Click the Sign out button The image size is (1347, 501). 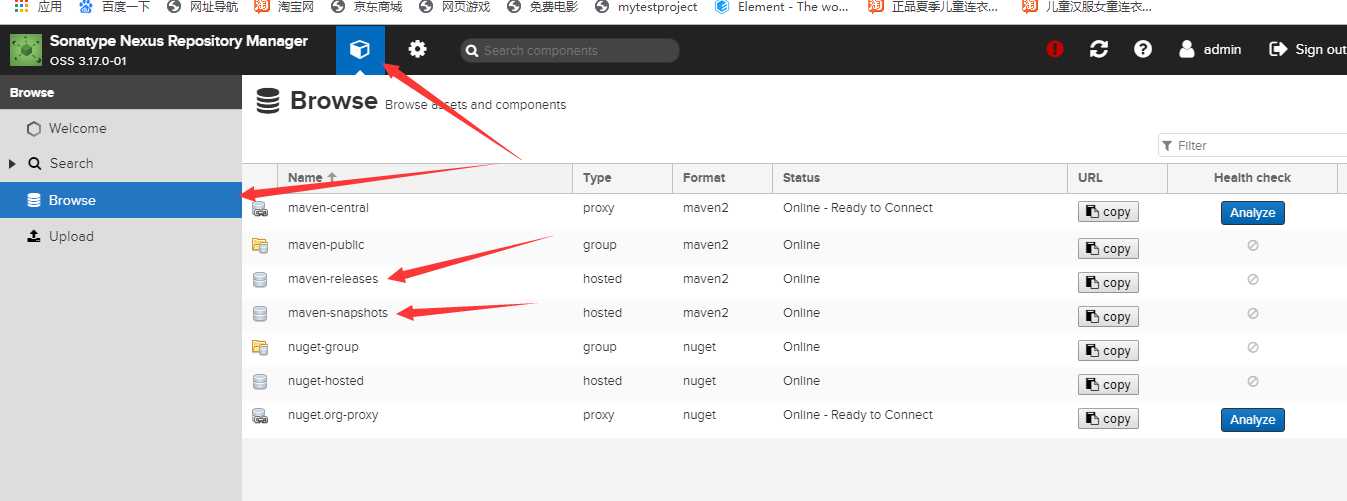coord(1308,49)
